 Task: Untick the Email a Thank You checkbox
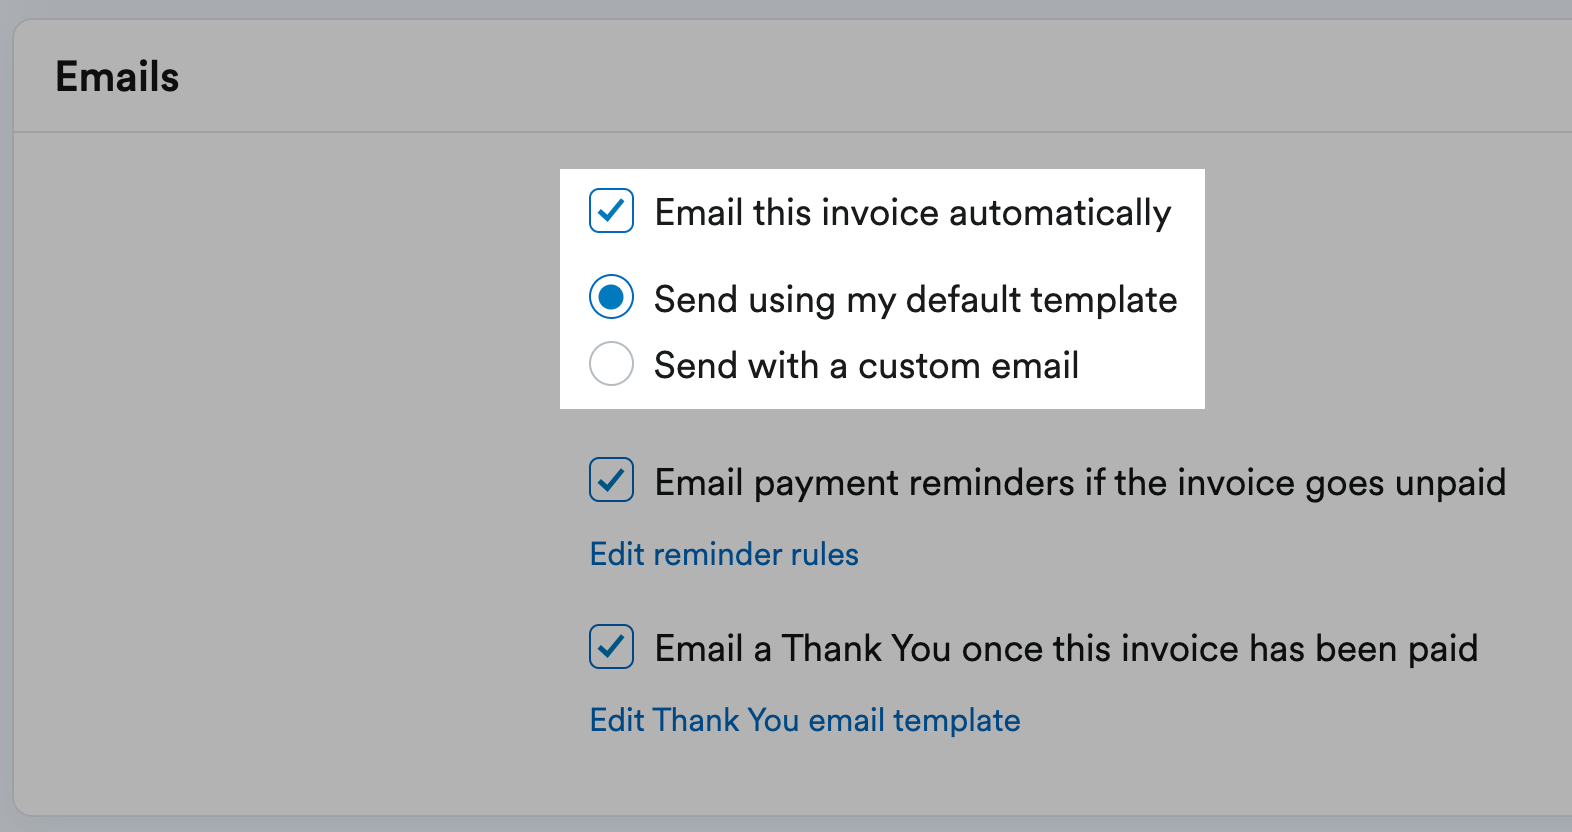click(611, 646)
